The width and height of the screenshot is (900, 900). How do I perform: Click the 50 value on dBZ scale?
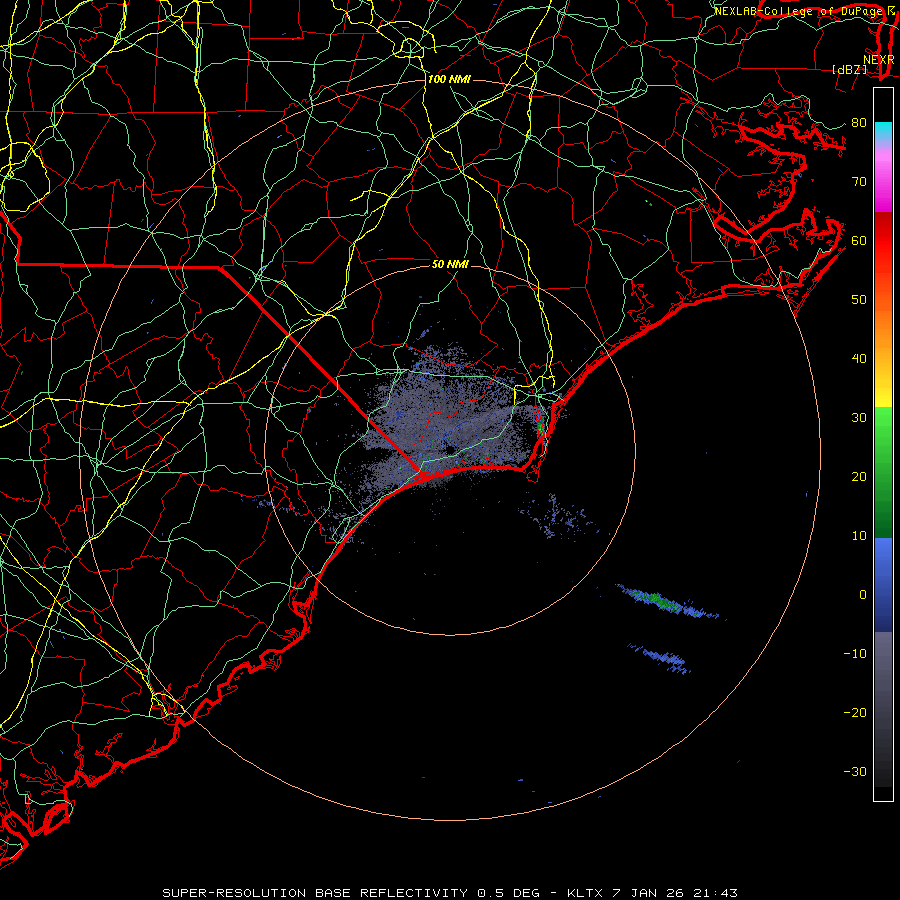tap(859, 300)
